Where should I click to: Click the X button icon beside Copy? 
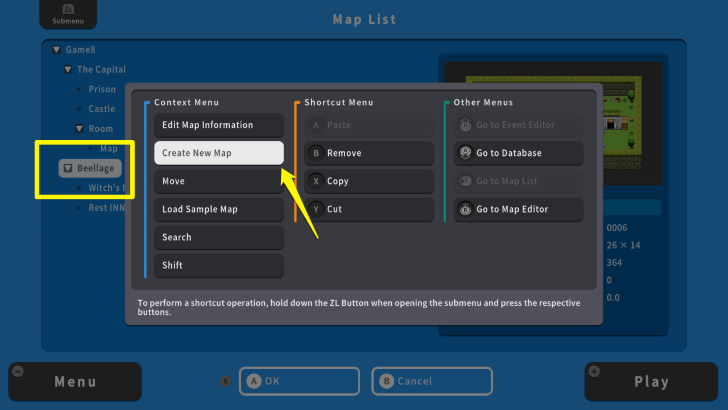pyautogui.click(x=316, y=181)
